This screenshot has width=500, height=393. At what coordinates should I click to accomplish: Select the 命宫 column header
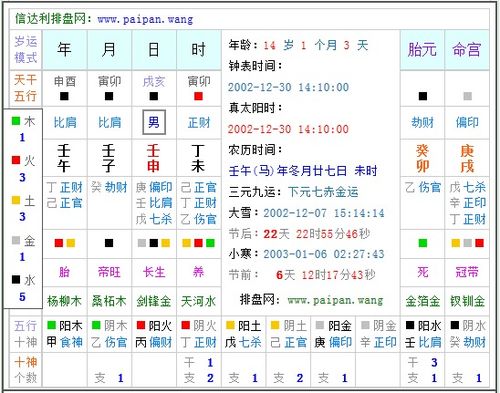[x=467, y=50]
